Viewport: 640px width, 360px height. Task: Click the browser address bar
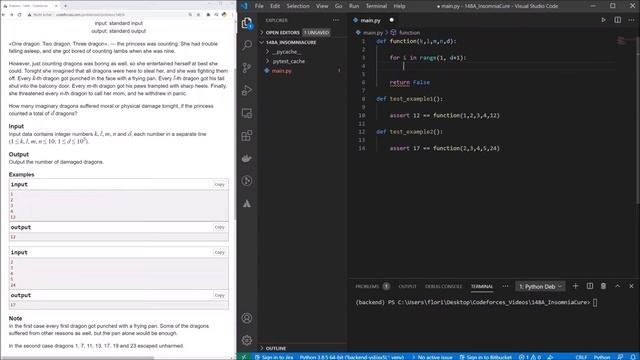109,15
